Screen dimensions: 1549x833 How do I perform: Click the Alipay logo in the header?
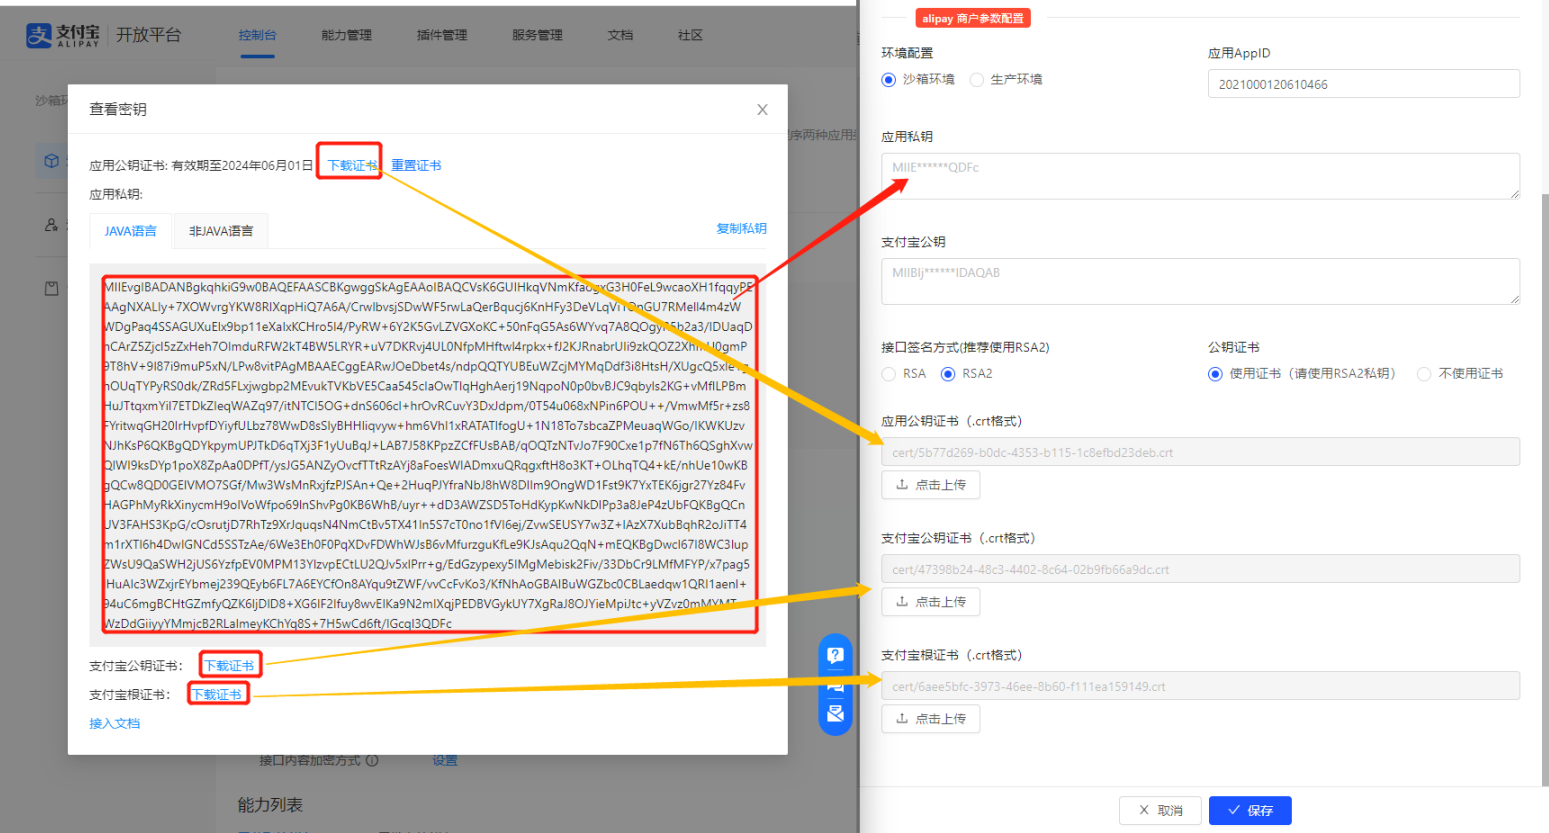coord(63,35)
